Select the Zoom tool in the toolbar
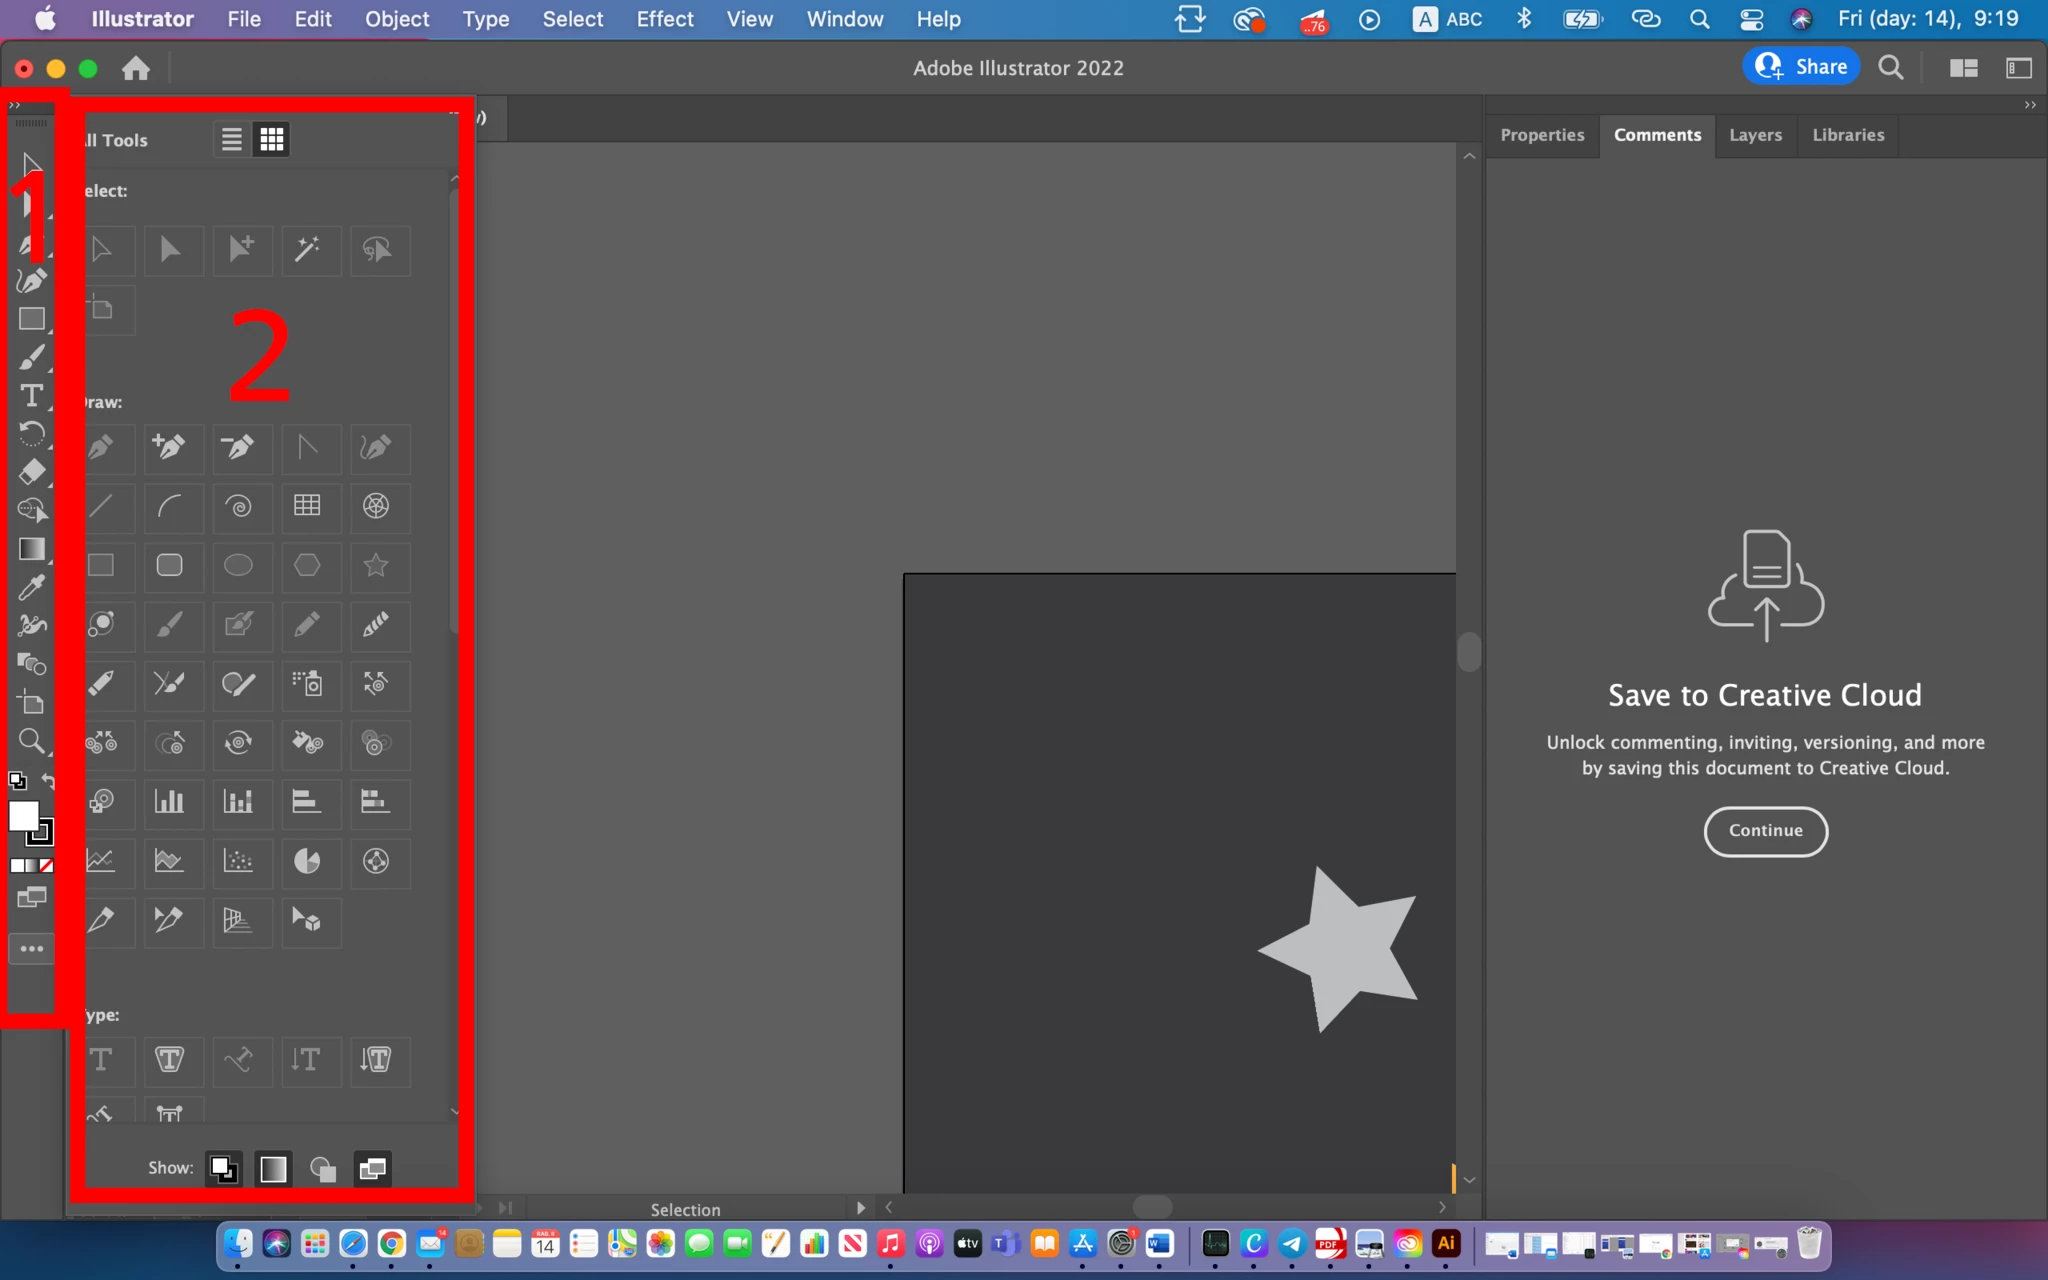The image size is (2048, 1280). click(x=31, y=741)
